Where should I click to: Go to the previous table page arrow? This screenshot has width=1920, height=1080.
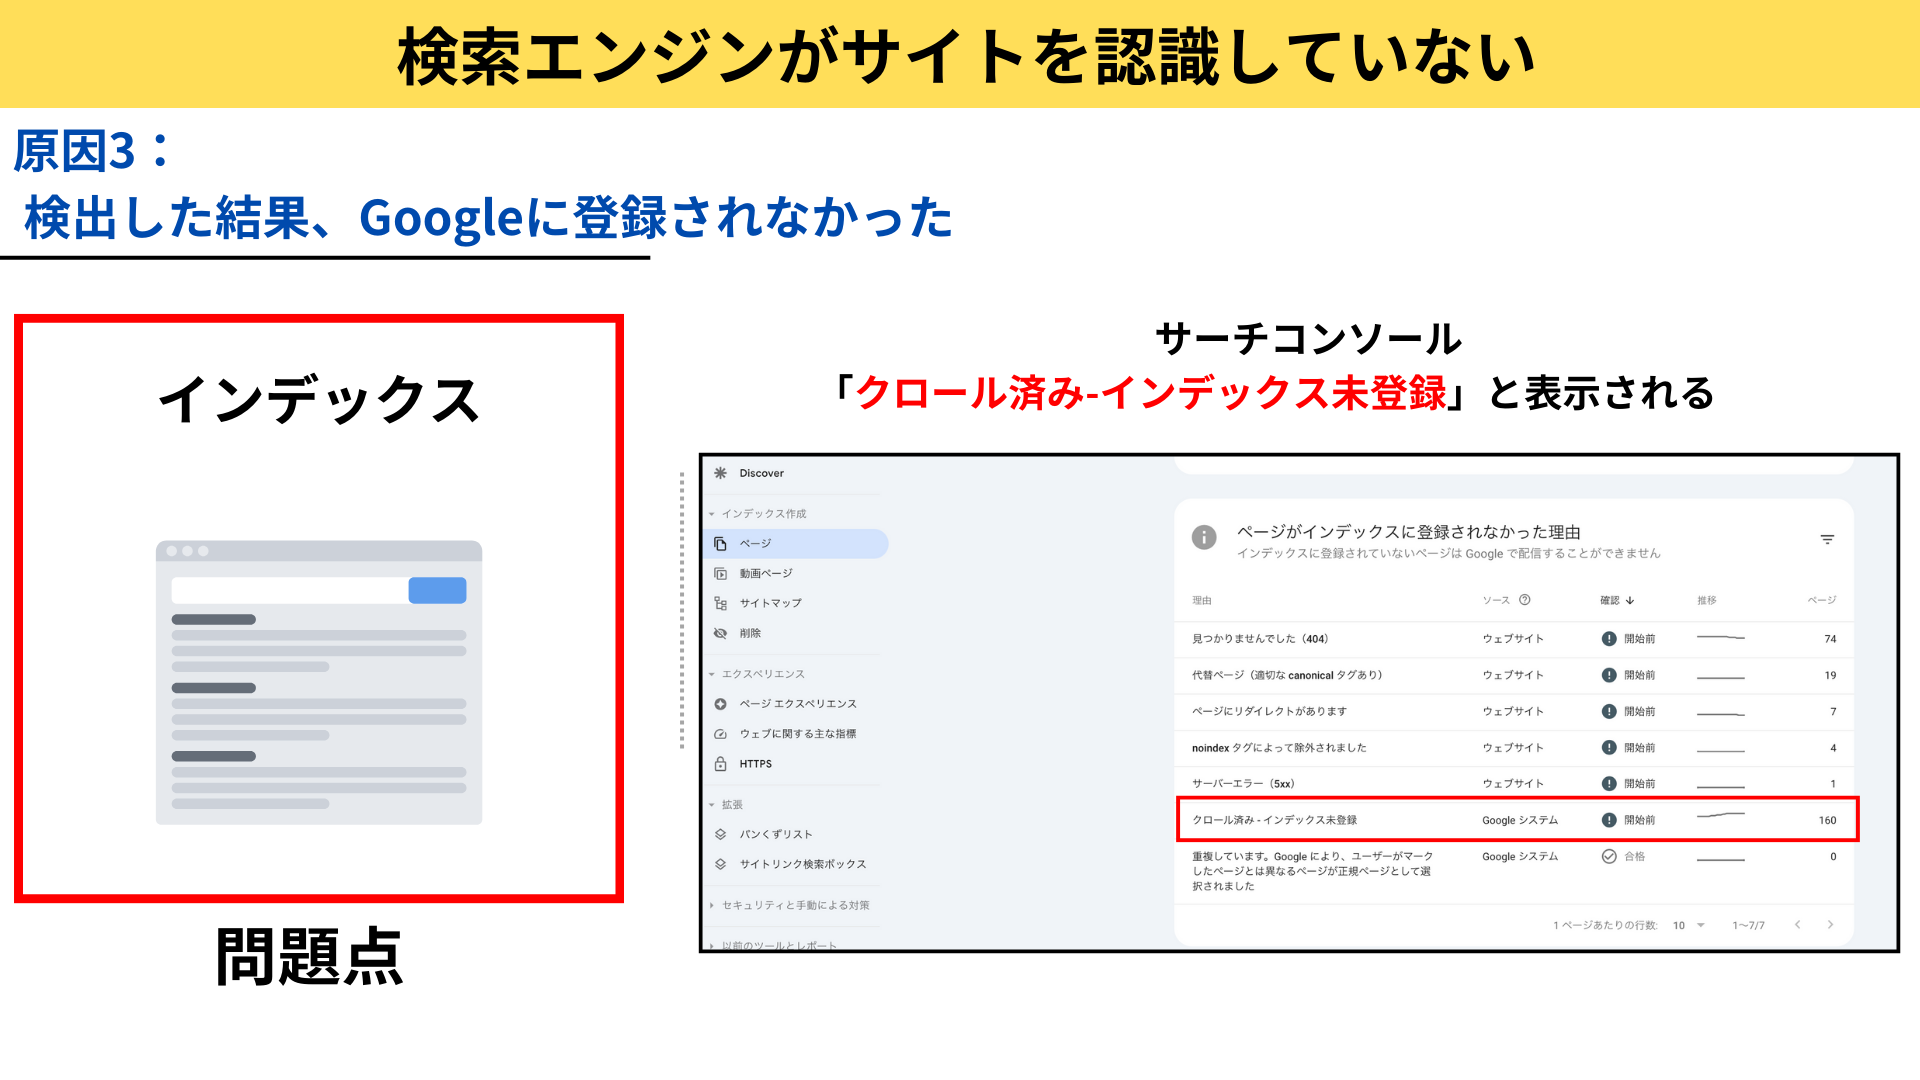[1797, 925]
